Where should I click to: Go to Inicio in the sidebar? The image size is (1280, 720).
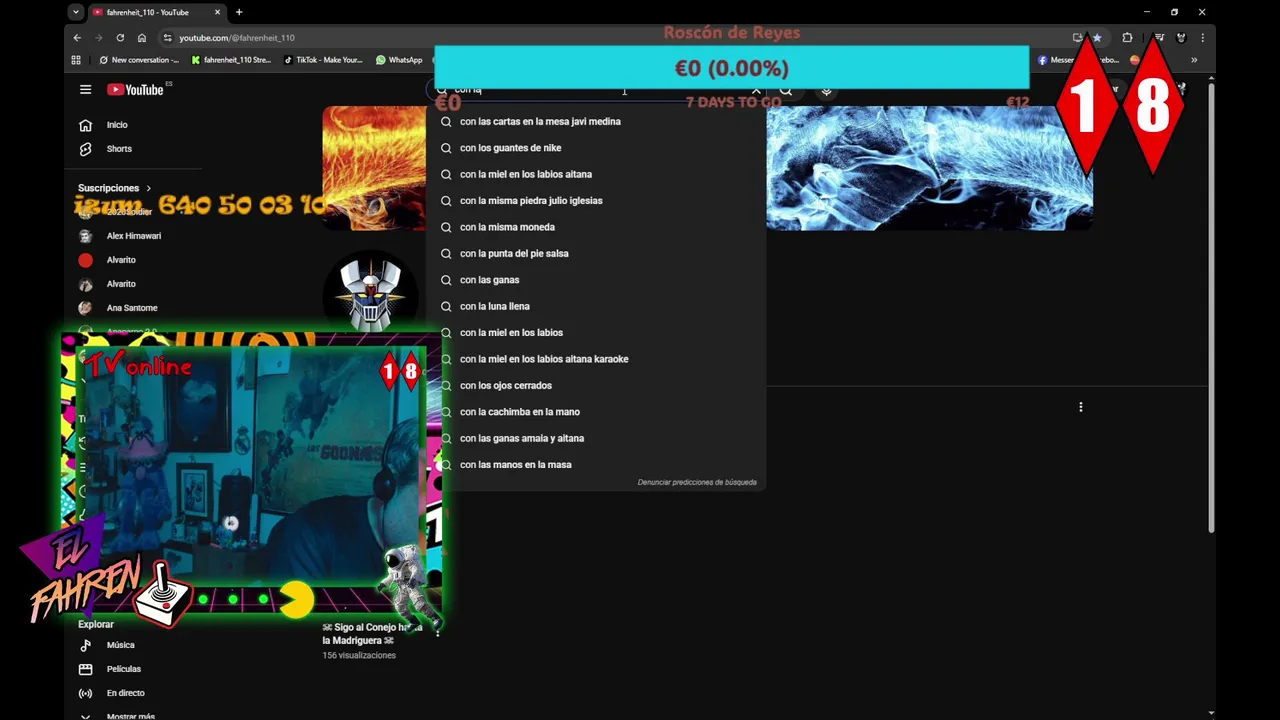[x=117, y=125]
